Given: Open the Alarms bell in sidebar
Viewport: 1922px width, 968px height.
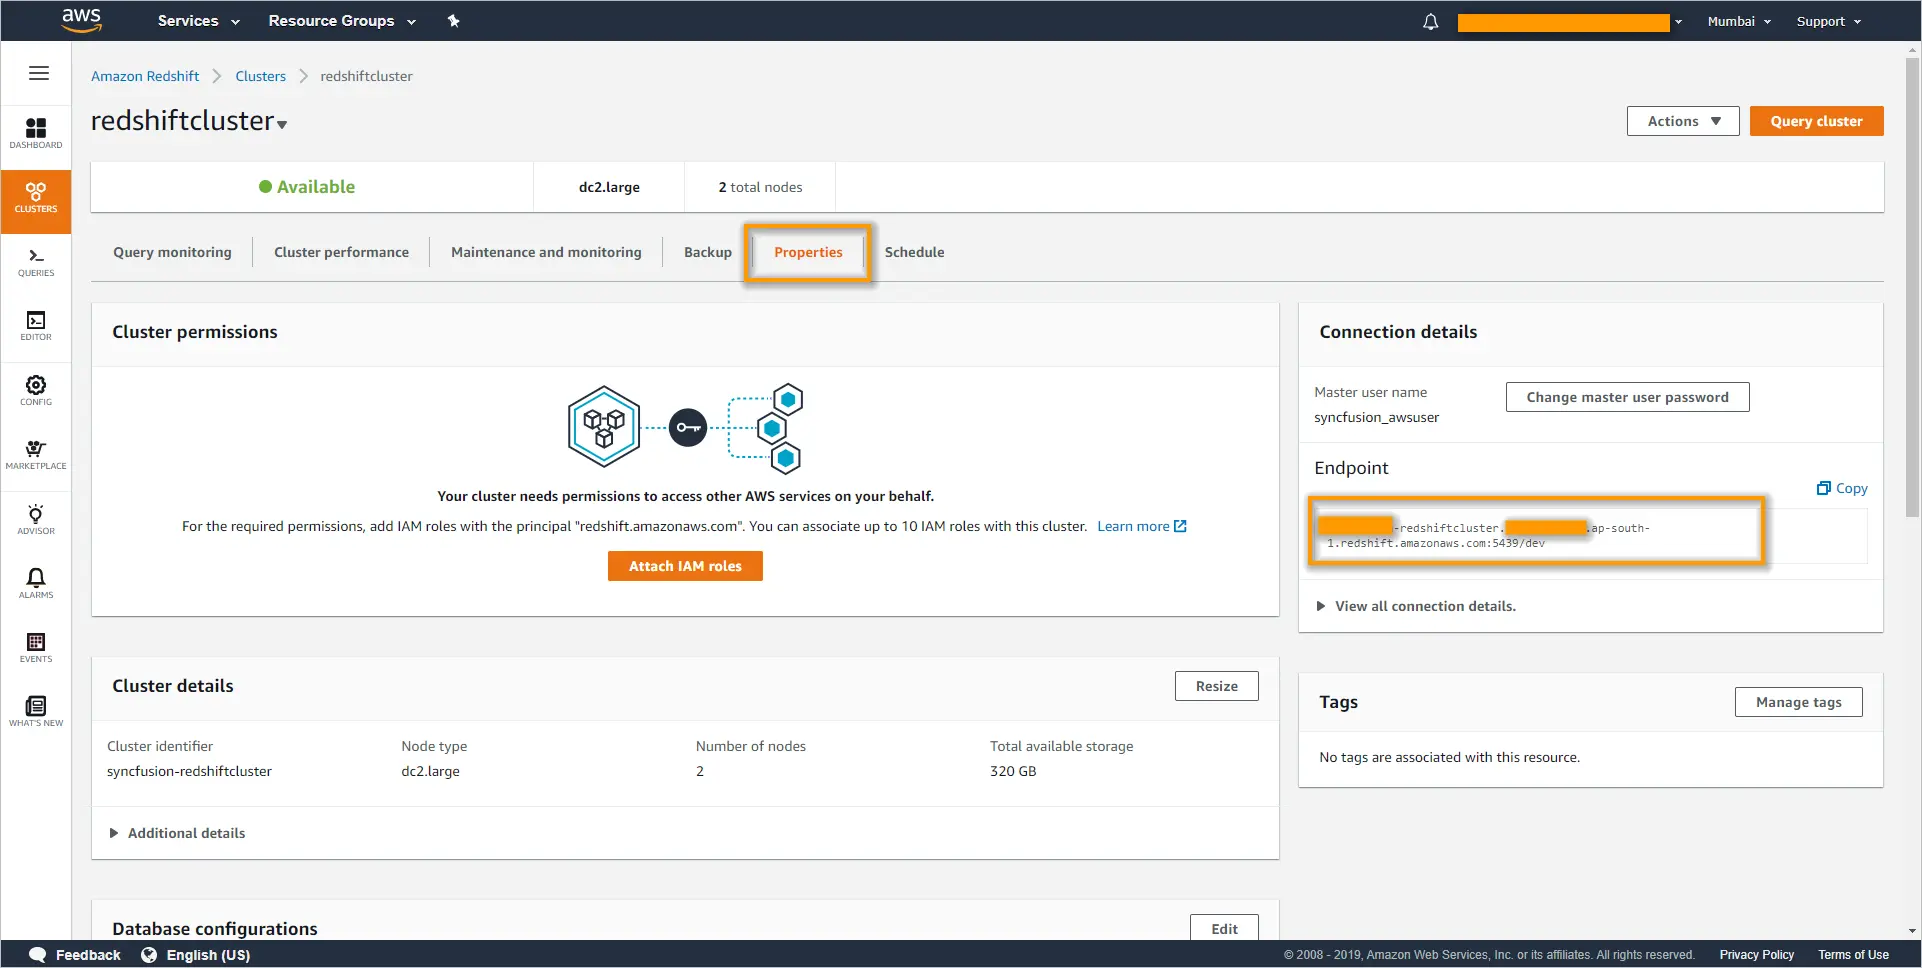Looking at the screenshot, I should 36,582.
